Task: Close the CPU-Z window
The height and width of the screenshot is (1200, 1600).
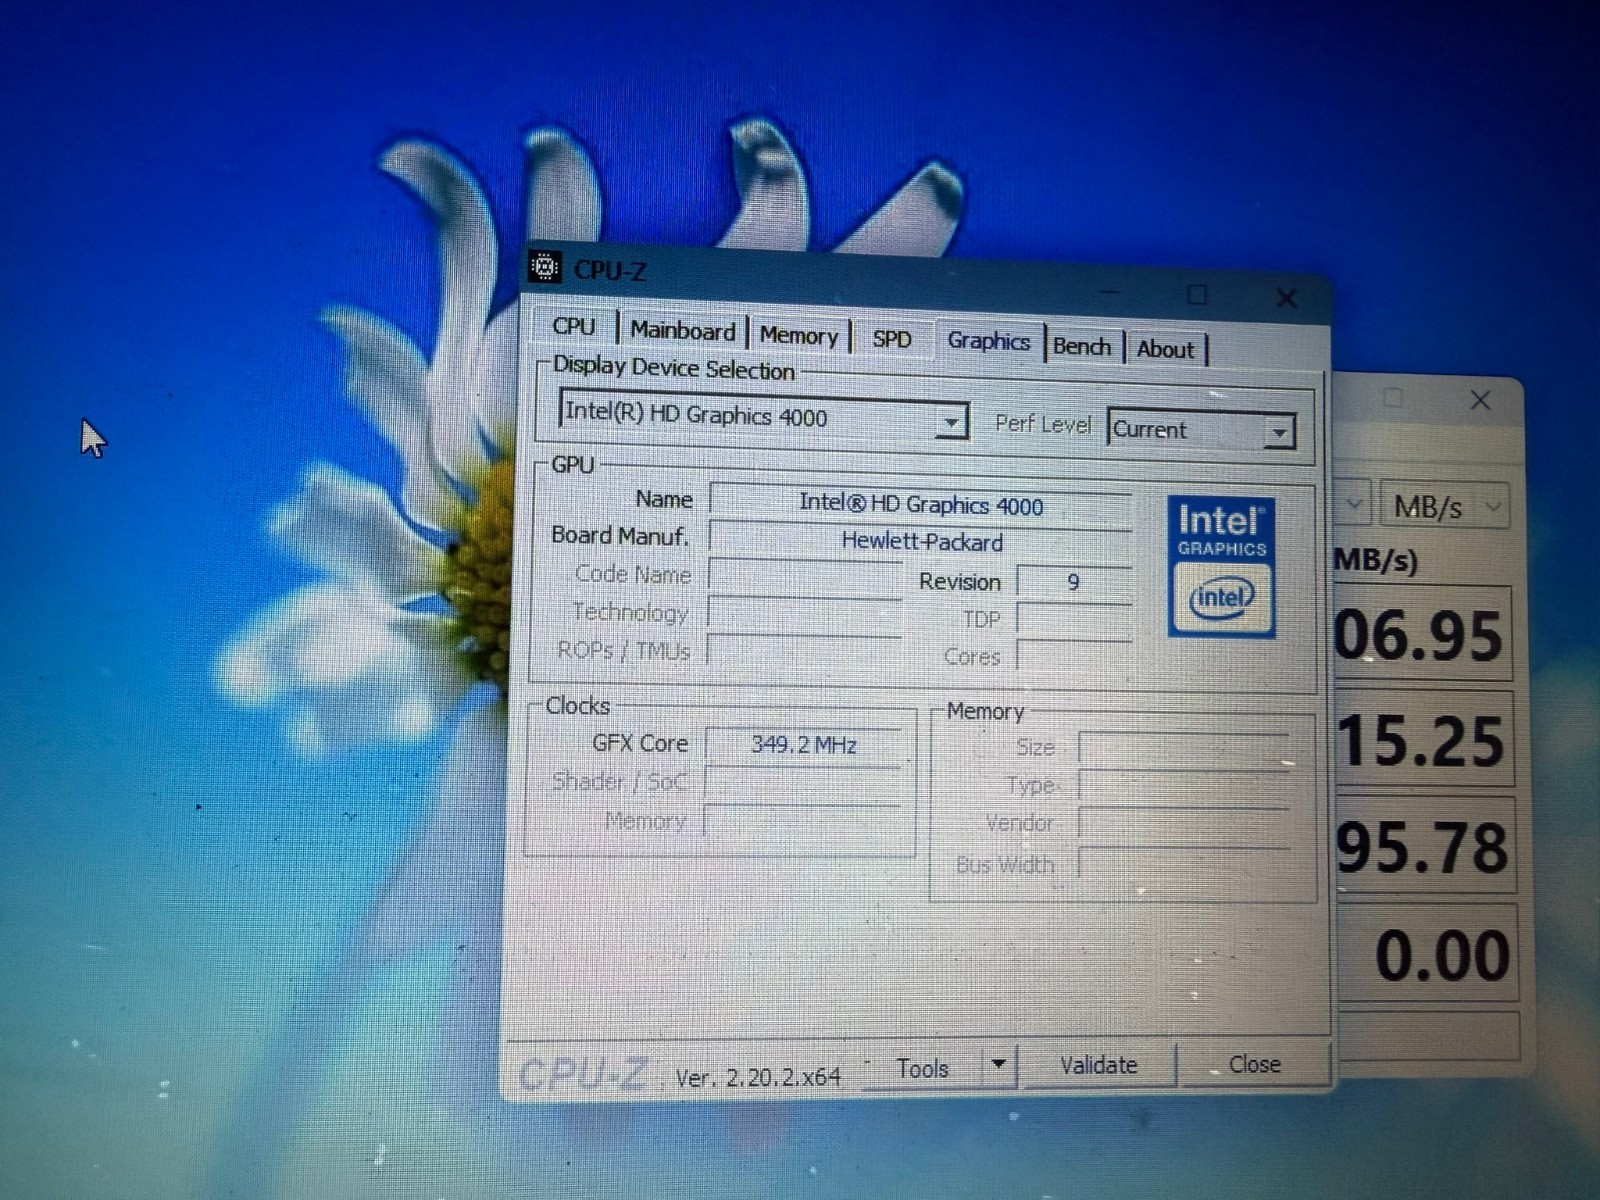Action: (1286, 298)
